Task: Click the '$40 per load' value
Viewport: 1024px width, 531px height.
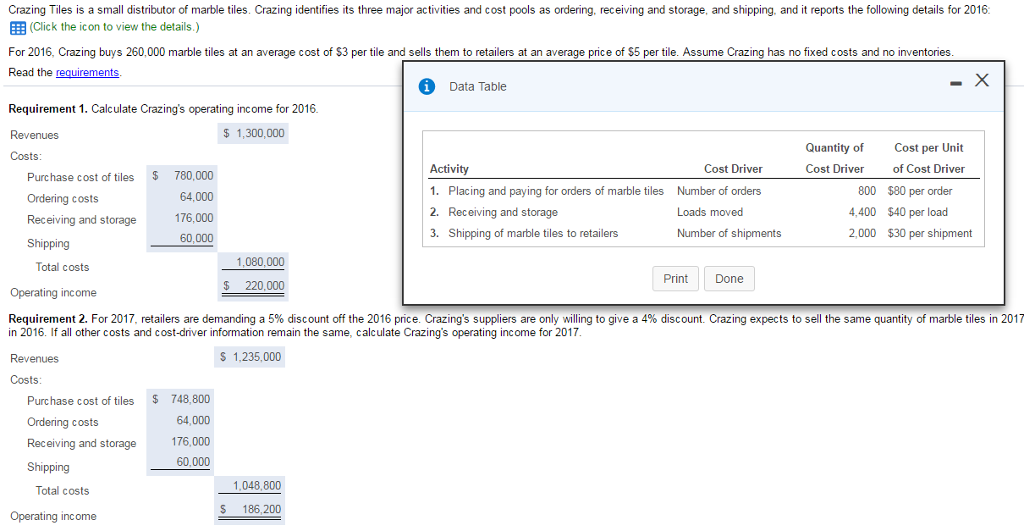Action: 918,212
